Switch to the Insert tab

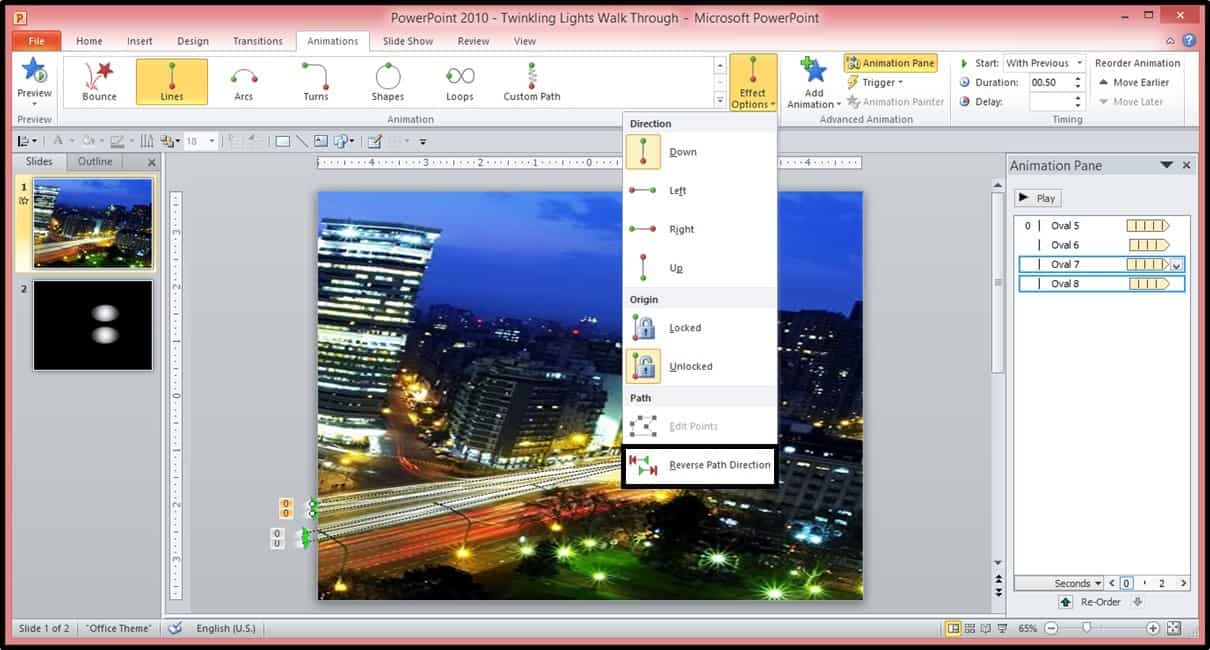(x=140, y=41)
